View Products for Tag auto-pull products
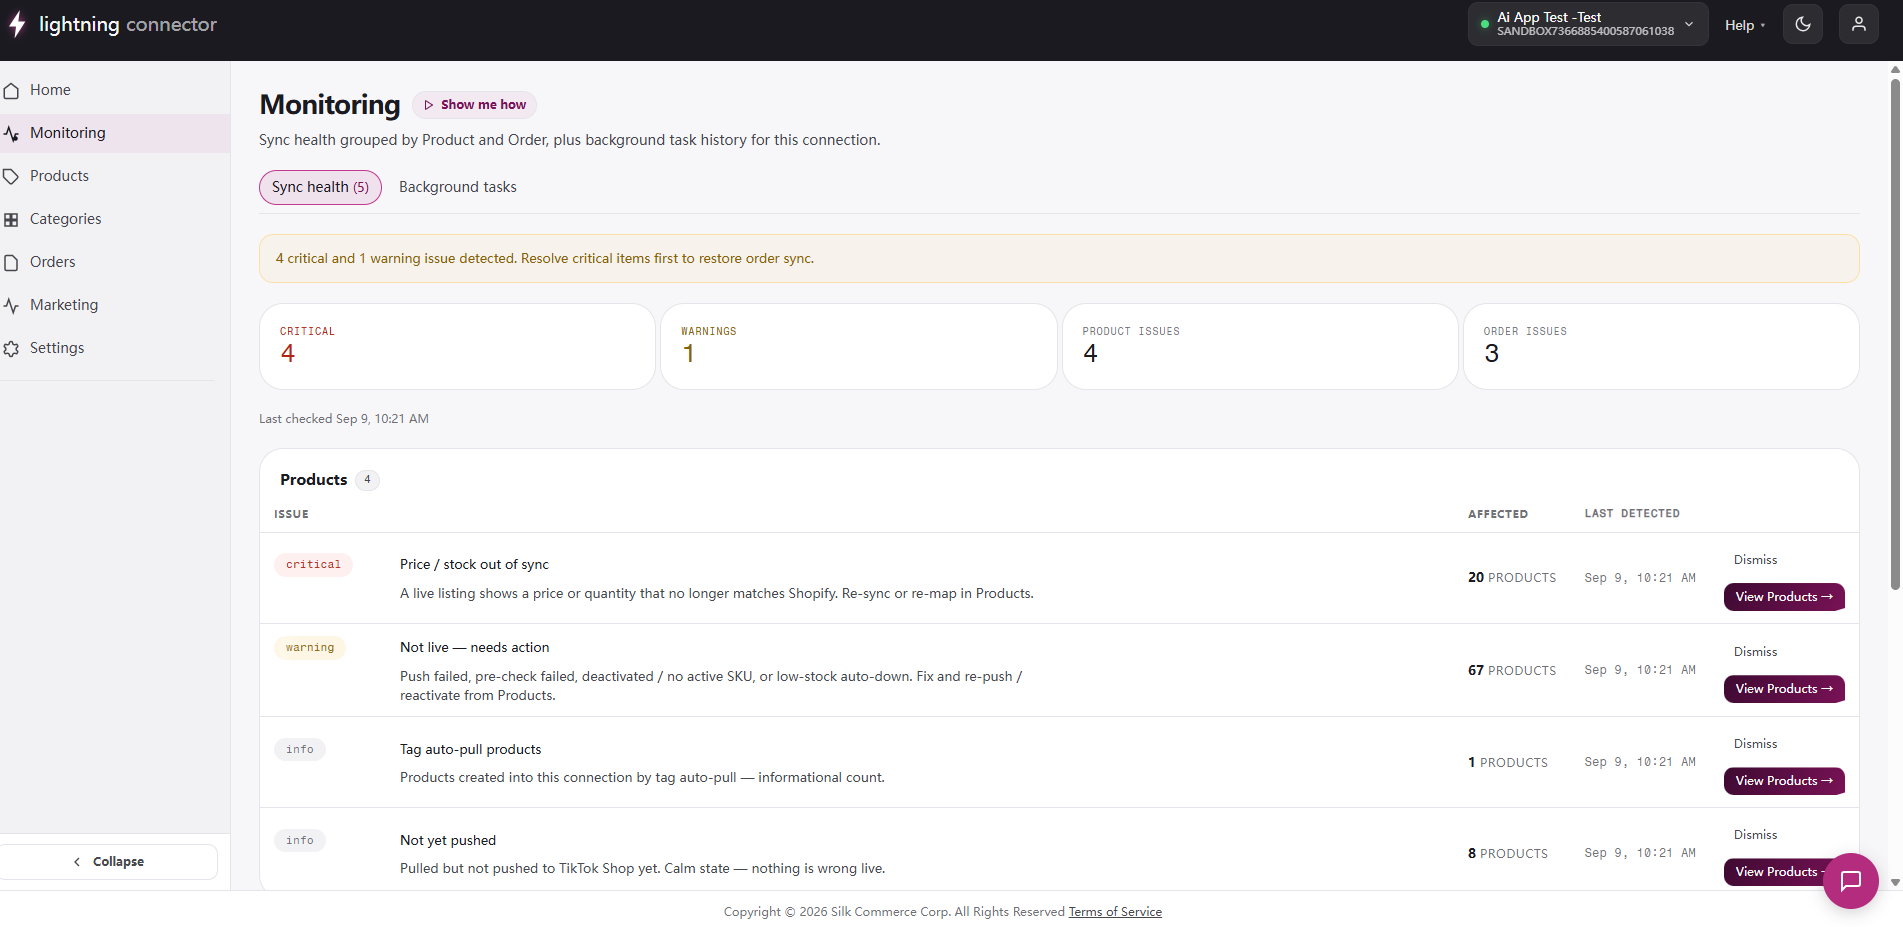The width and height of the screenshot is (1903, 927). click(x=1784, y=781)
